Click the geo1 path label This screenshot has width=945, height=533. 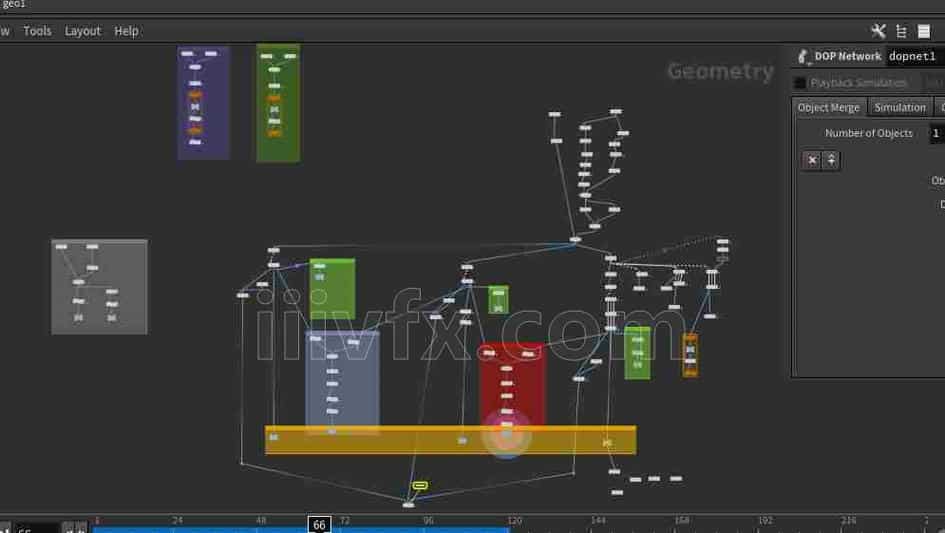13,4
